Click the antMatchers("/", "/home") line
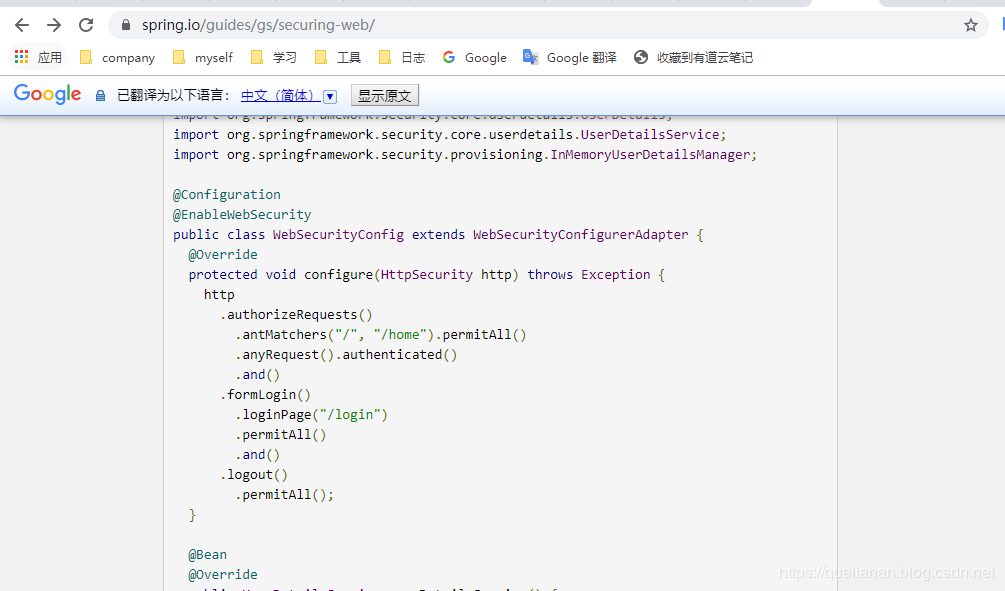The height and width of the screenshot is (591, 1005). pos(381,335)
